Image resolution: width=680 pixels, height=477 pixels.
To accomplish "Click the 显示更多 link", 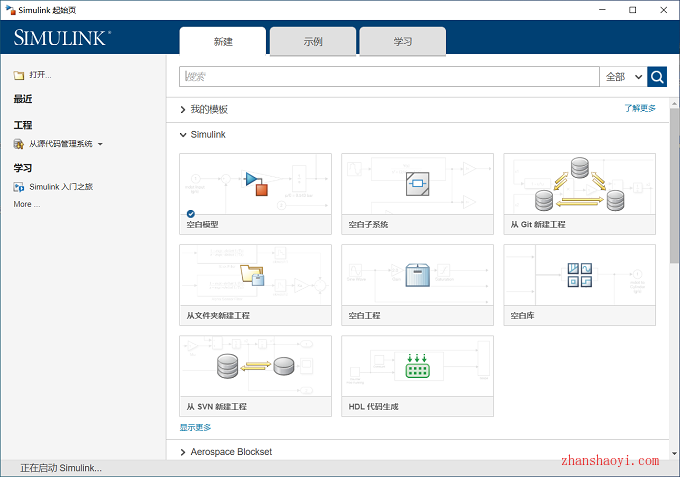I will pyautogui.click(x=195, y=427).
